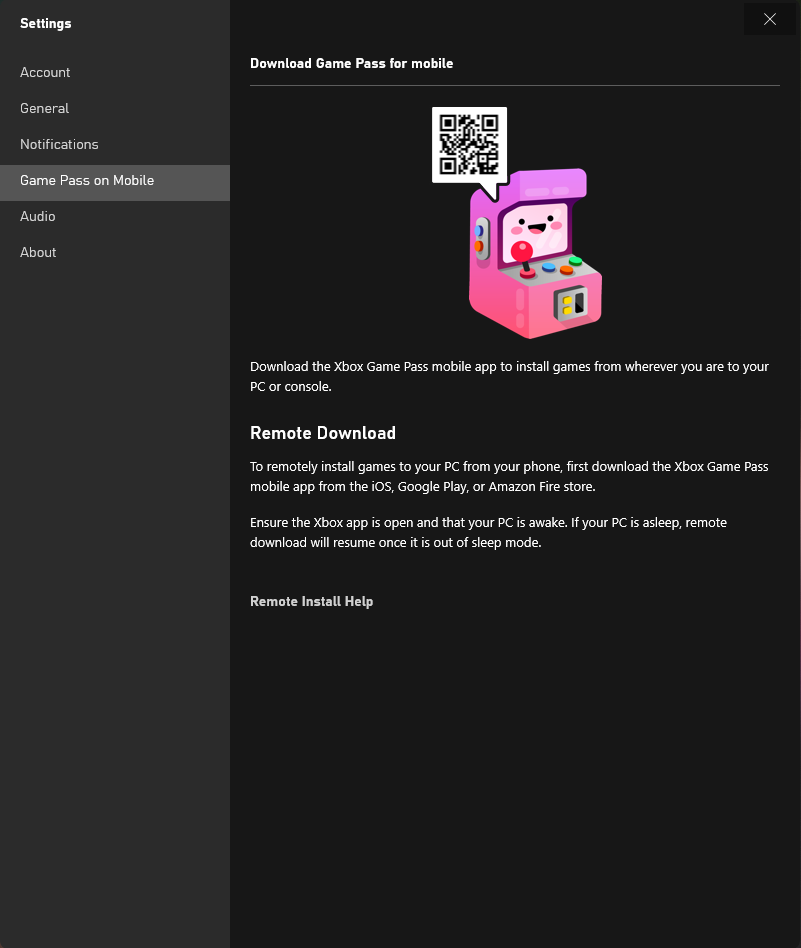Screen dimensions: 801x948
Task: Click the pink arcade cabinet illustration
Action: [x=535, y=254]
